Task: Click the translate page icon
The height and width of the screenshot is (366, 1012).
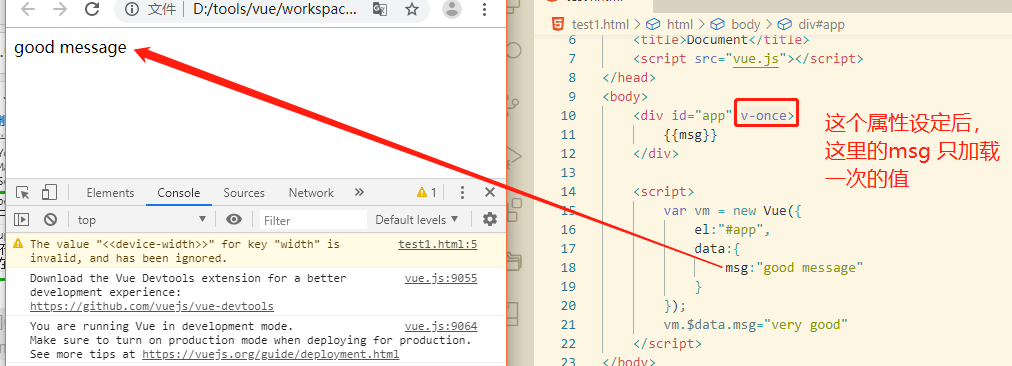Action: point(380,9)
